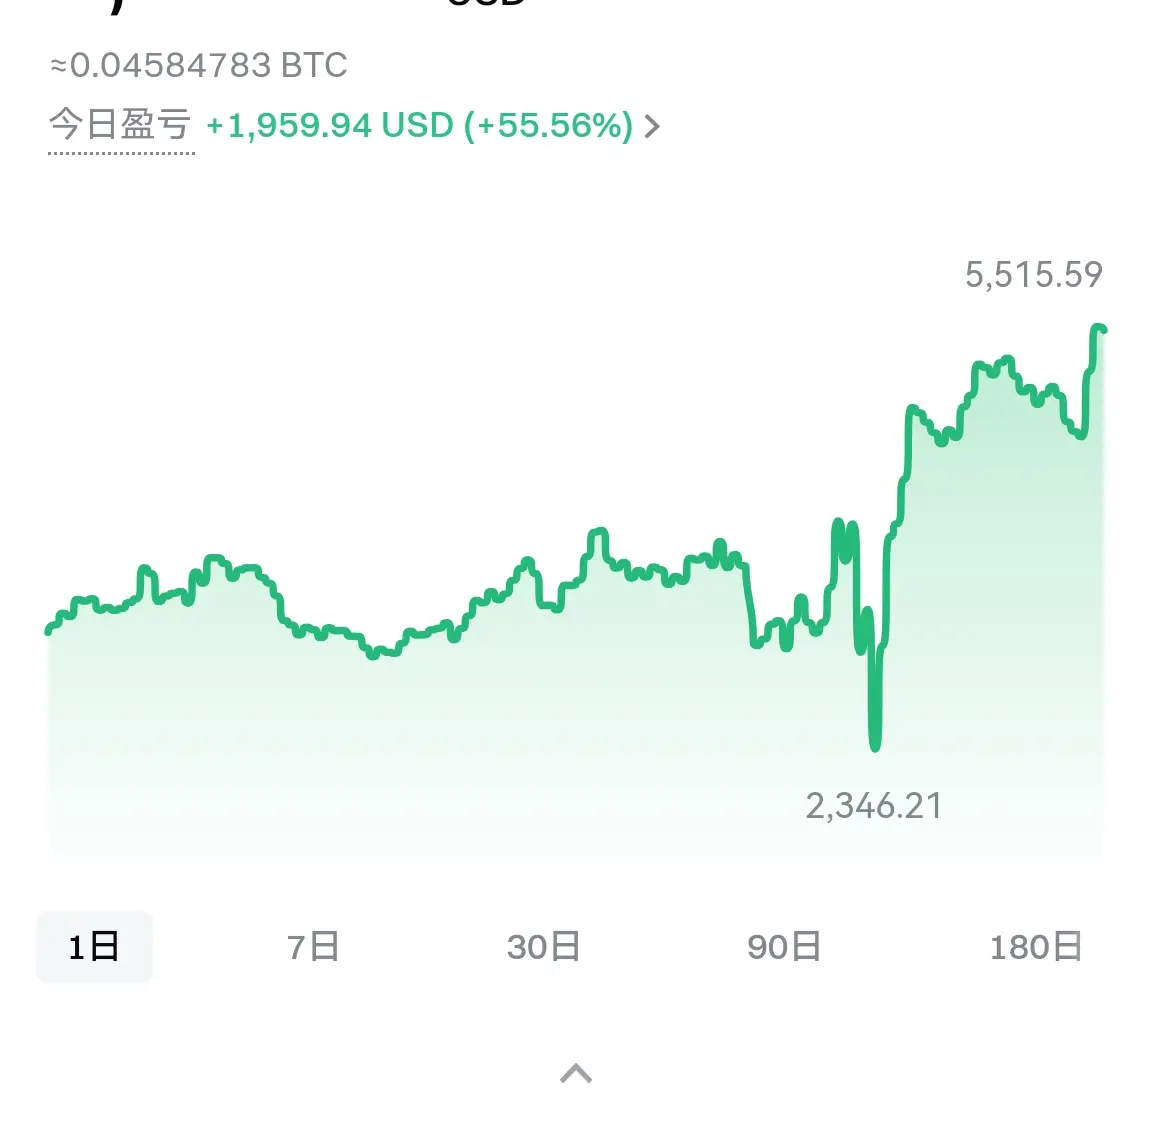
Task: Tap the BTC unit label beside the value
Action: [x=314, y=65]
